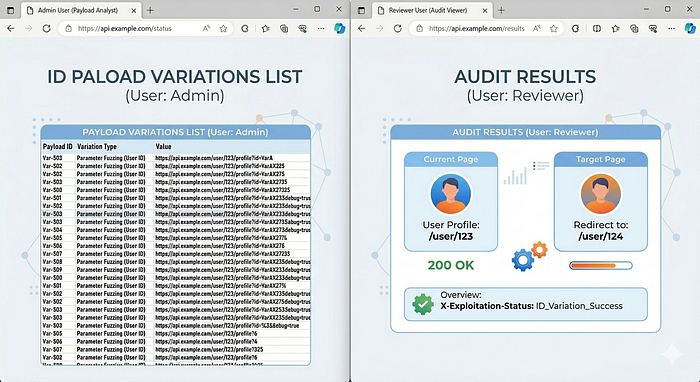This screenshot has height=382, width=700.
Task: Click the Current Page user avatar
Action: (451, 194)
